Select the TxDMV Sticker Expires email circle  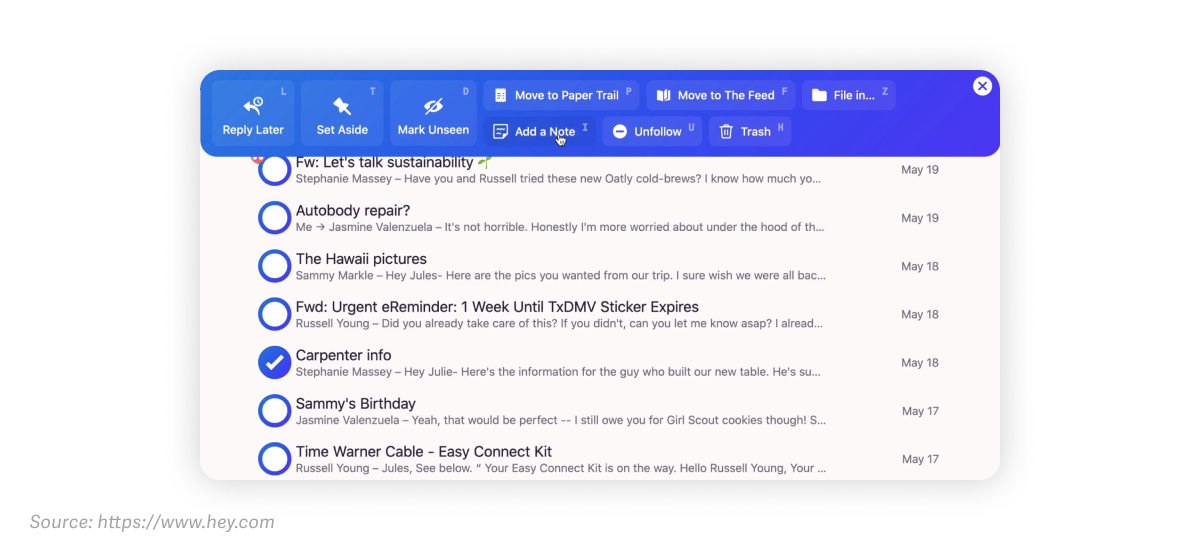point(274,314)
